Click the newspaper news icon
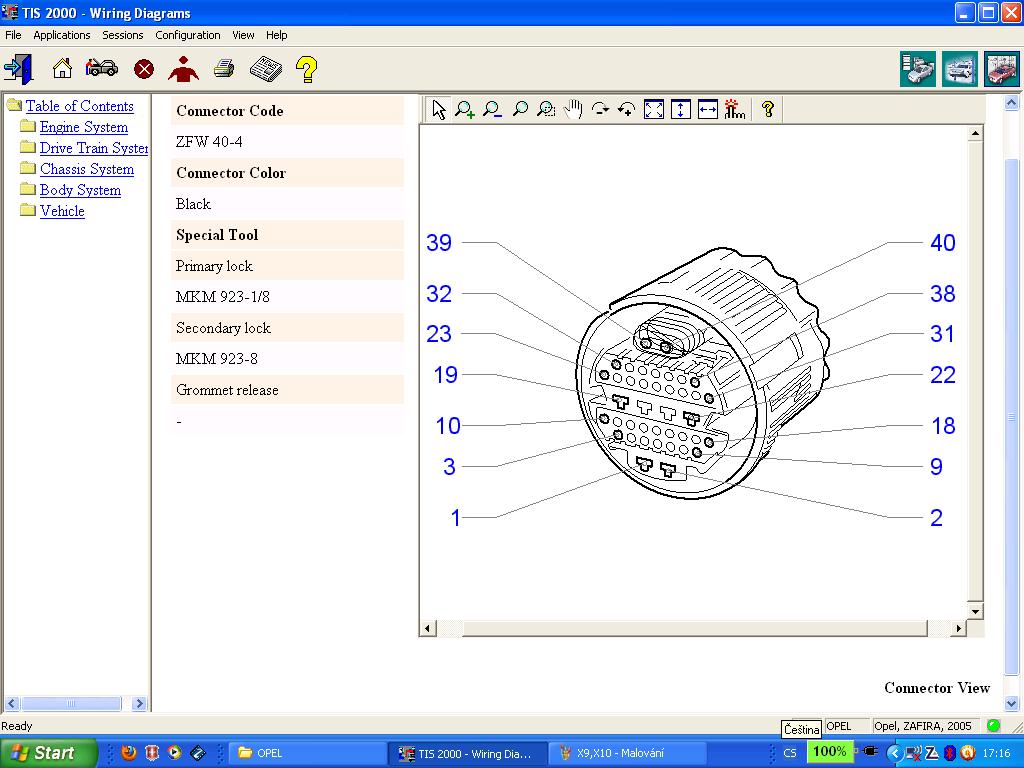The image size is (1024, 768). click(265, 69)
